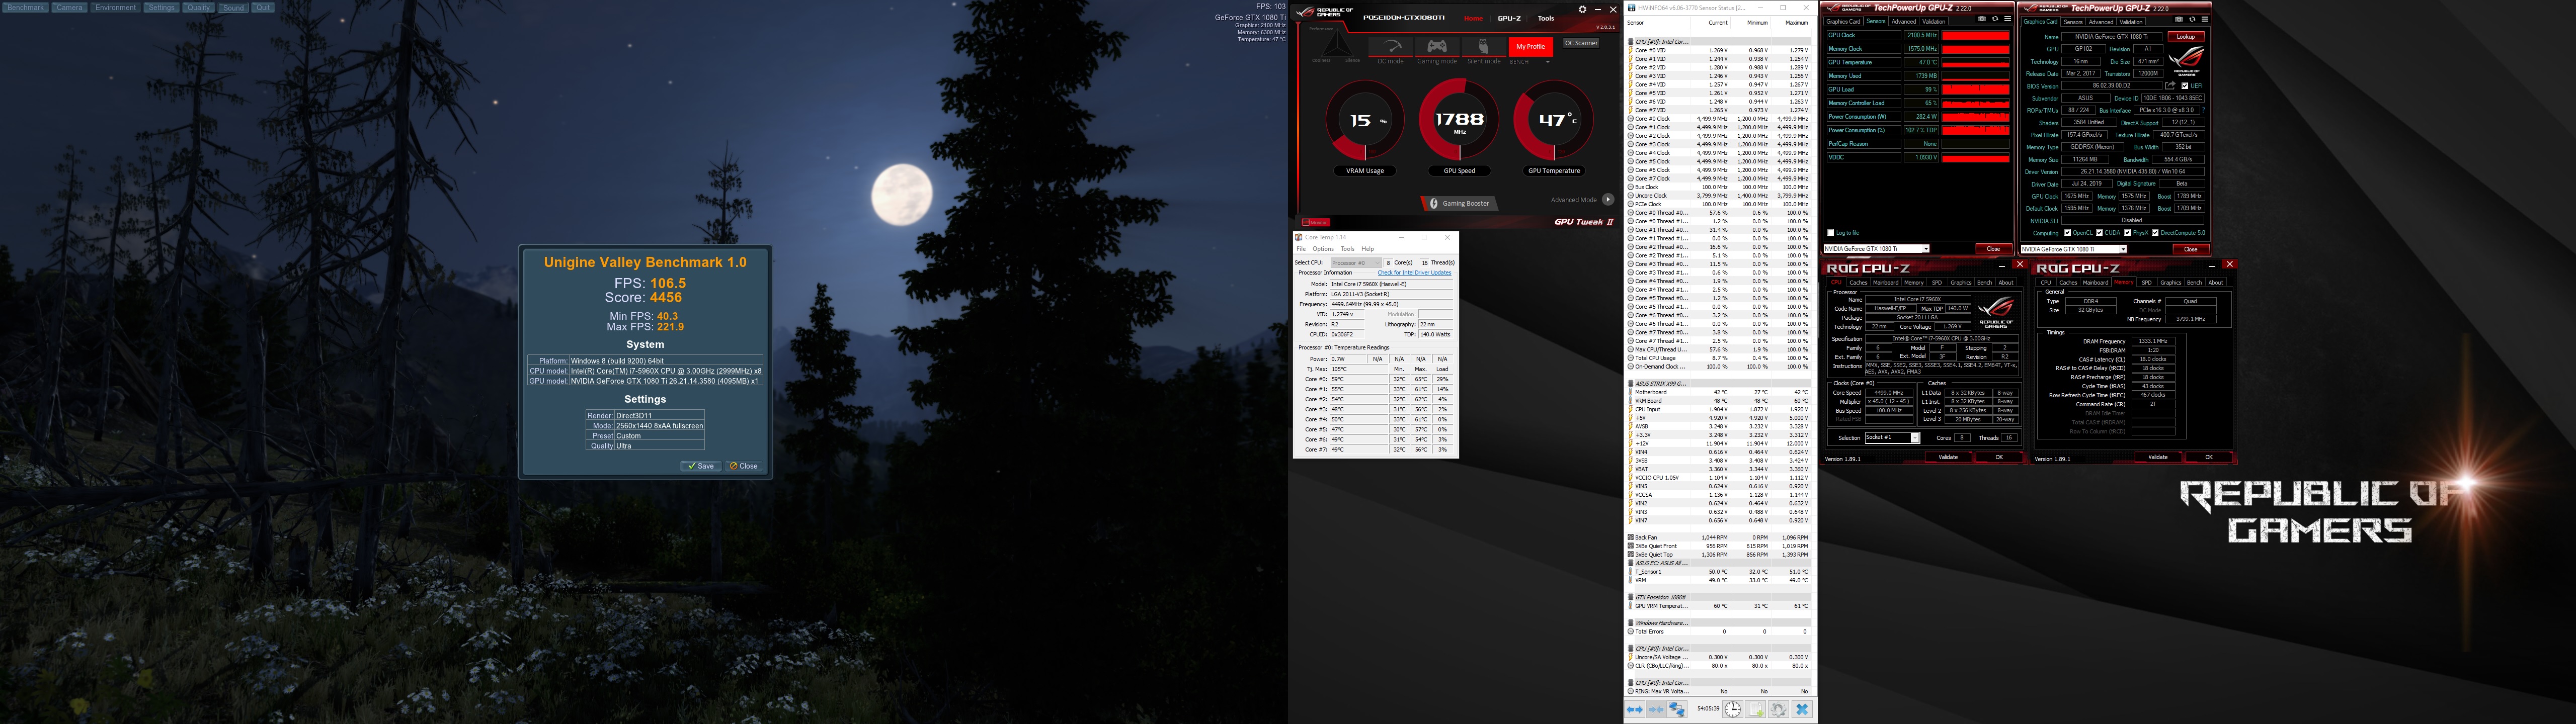Open HWiNFO sensor settings gear icon
This screenshot has height=724, width=2576.
pos(1779,709)
